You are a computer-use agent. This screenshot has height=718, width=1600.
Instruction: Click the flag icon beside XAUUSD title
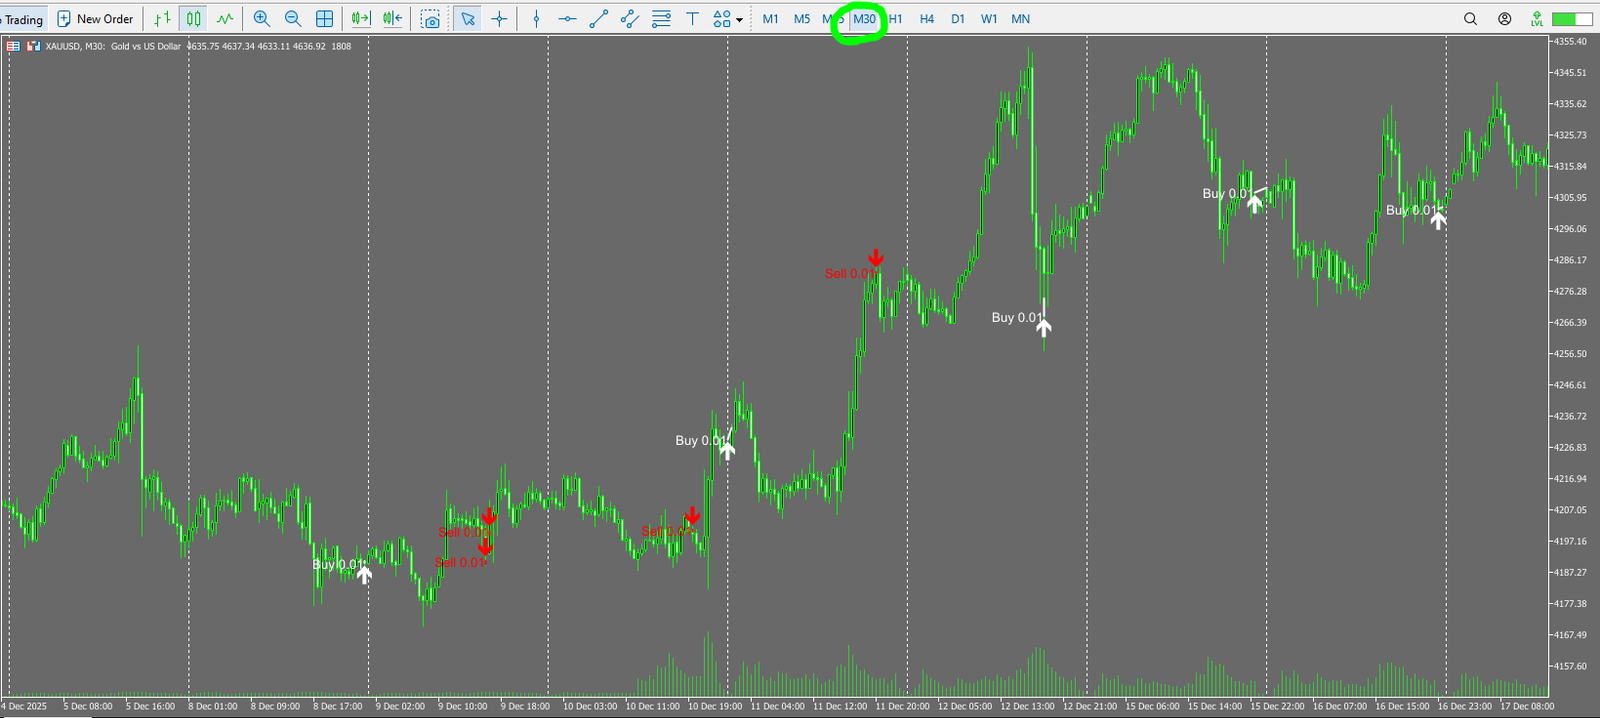pos(33,46)
